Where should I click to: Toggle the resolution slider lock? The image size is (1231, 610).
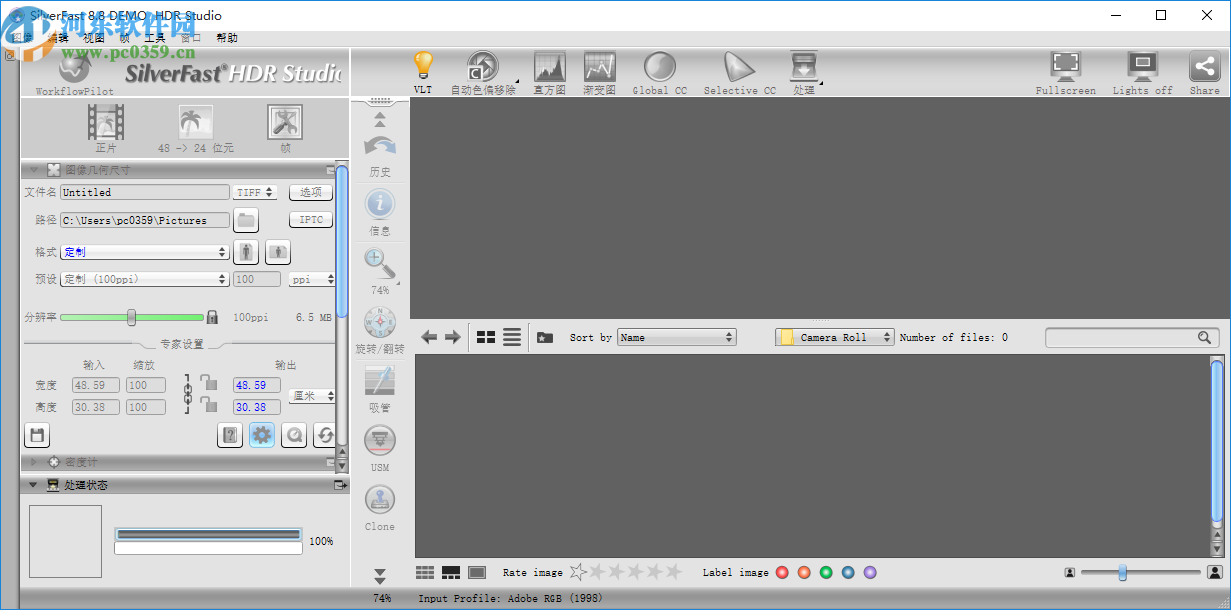pyautogui.click(x=212, y=317)
